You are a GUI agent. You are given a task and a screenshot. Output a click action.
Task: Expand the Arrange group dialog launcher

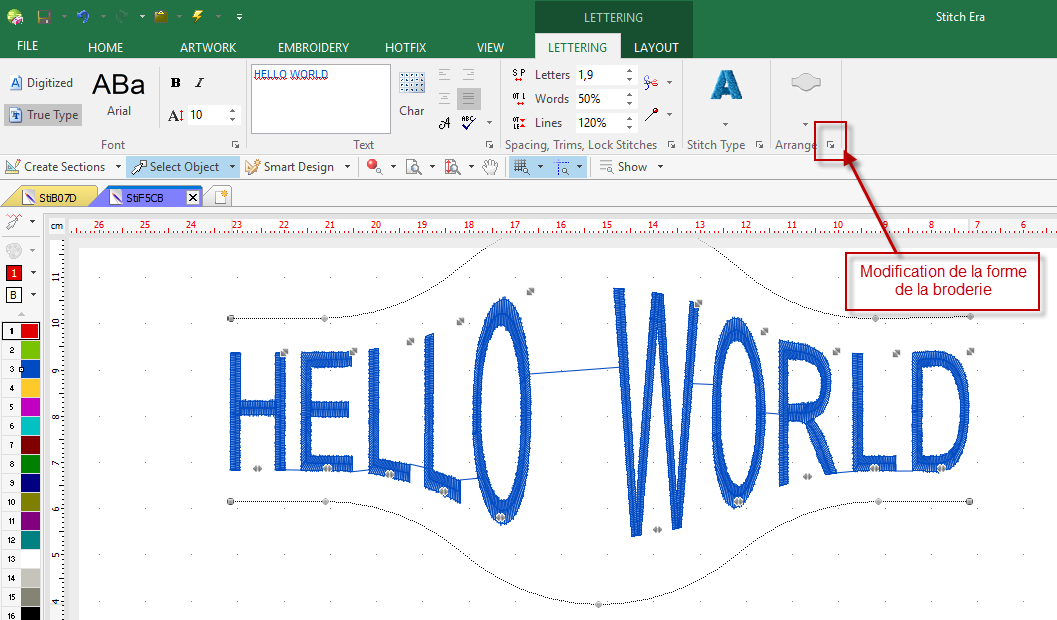[830, 145]
